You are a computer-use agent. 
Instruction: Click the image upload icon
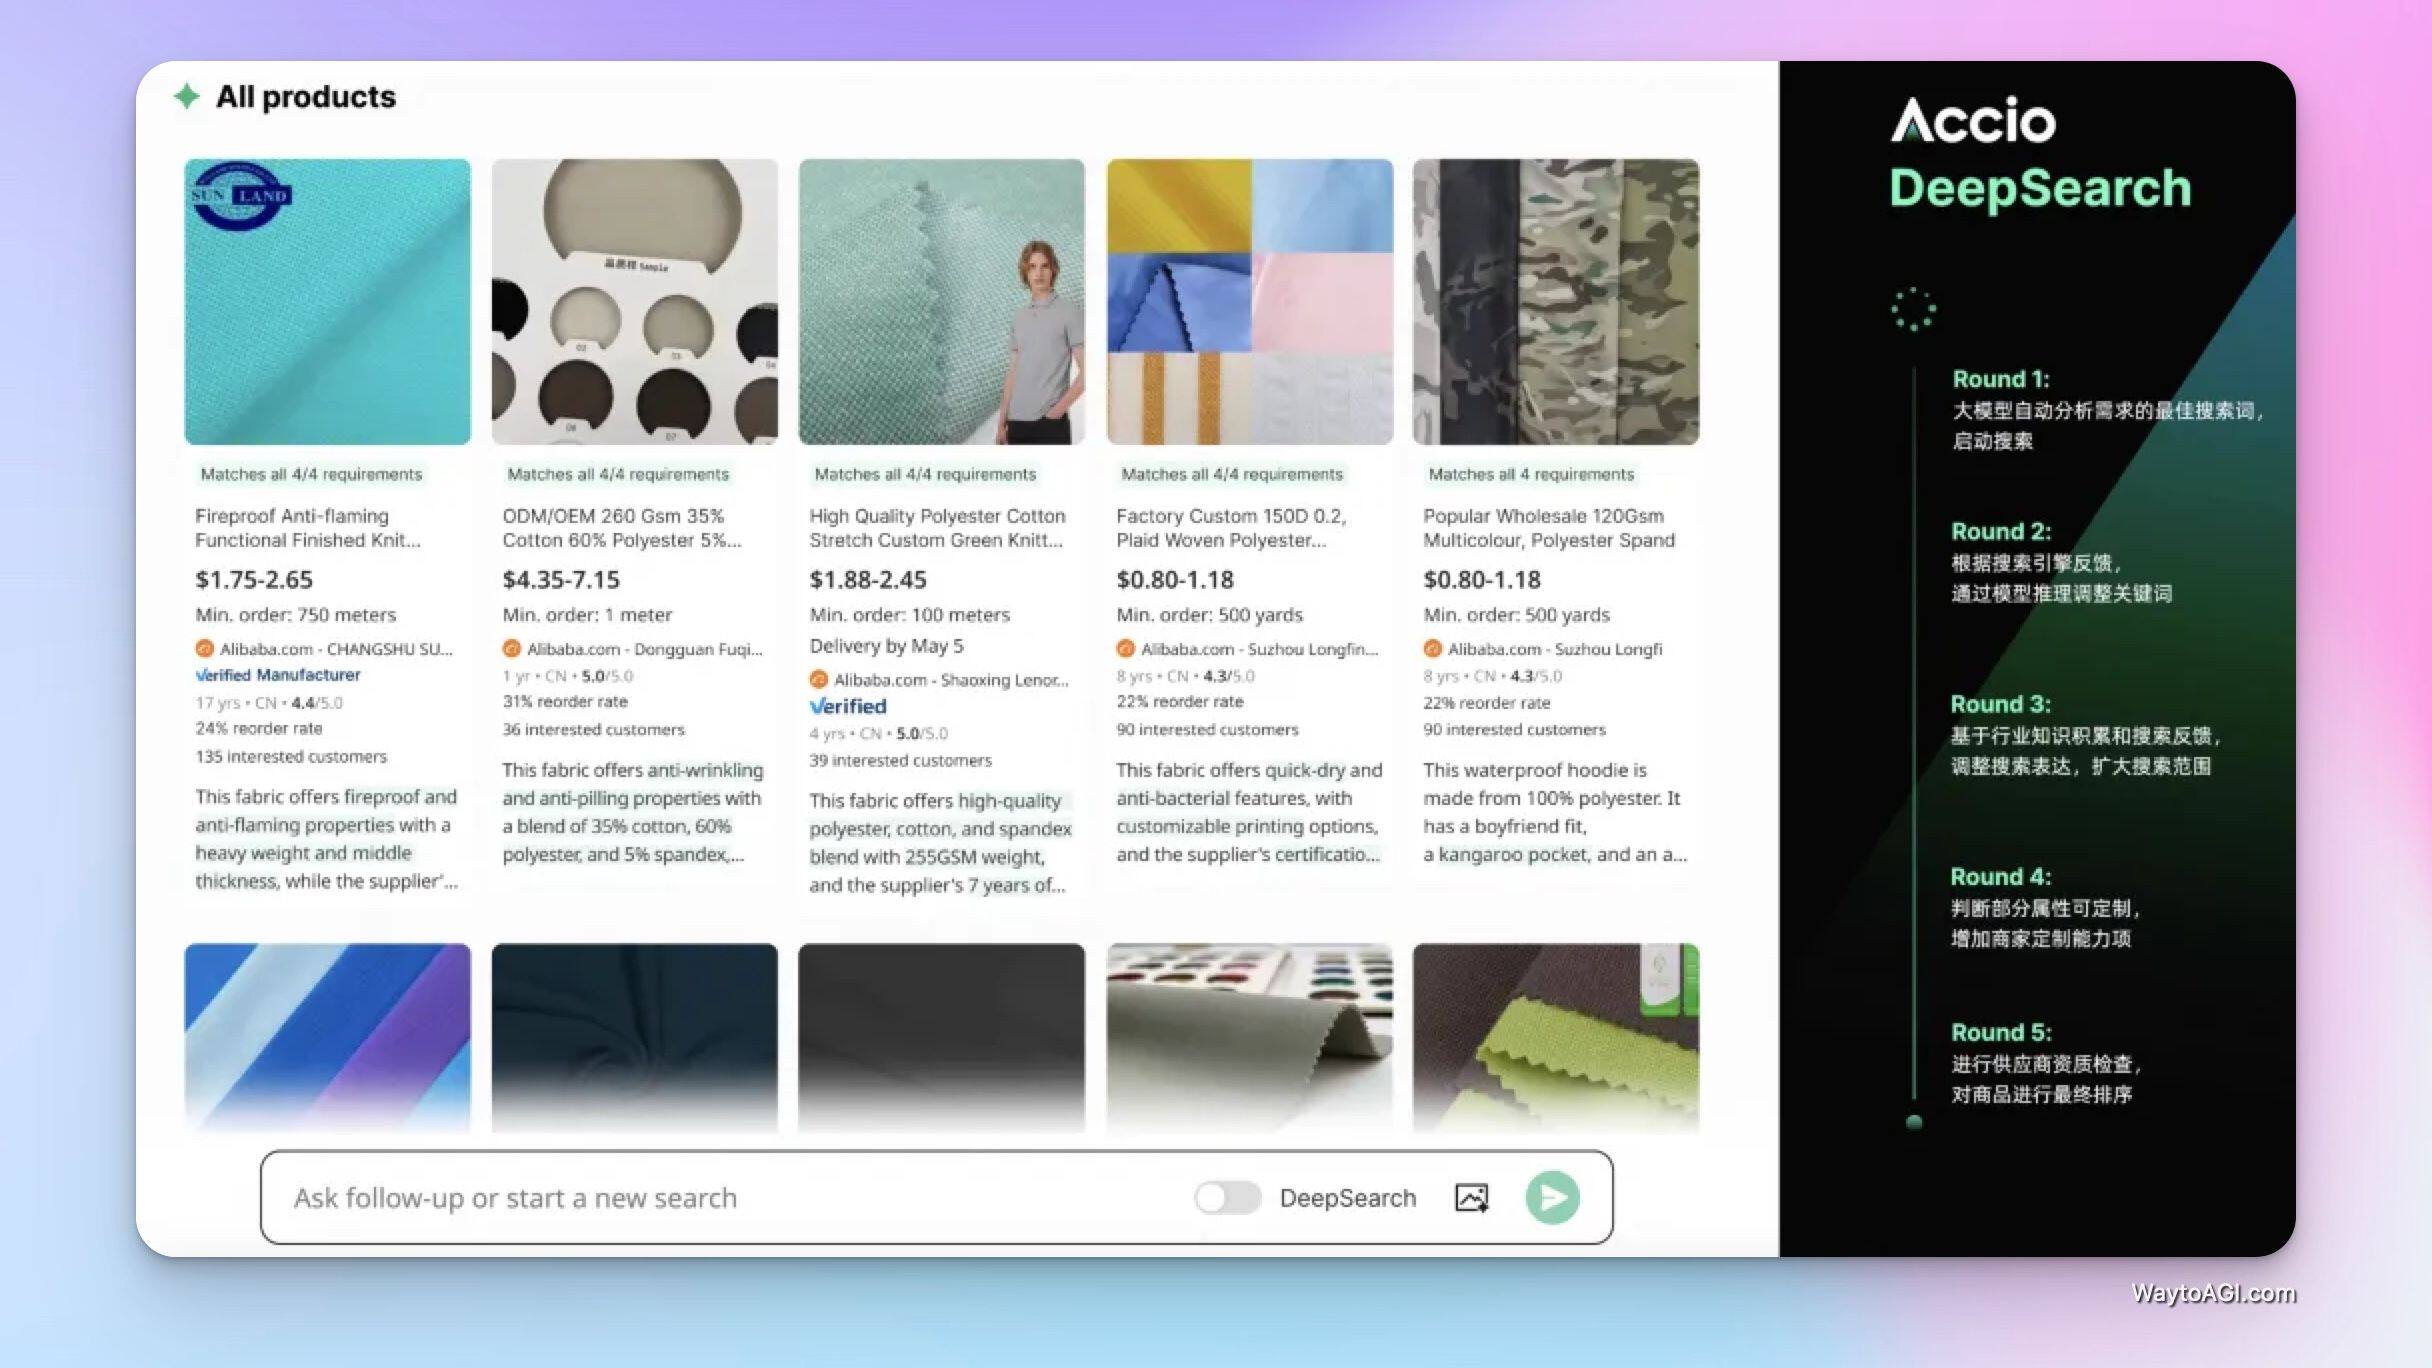tap(1471, 1197)
